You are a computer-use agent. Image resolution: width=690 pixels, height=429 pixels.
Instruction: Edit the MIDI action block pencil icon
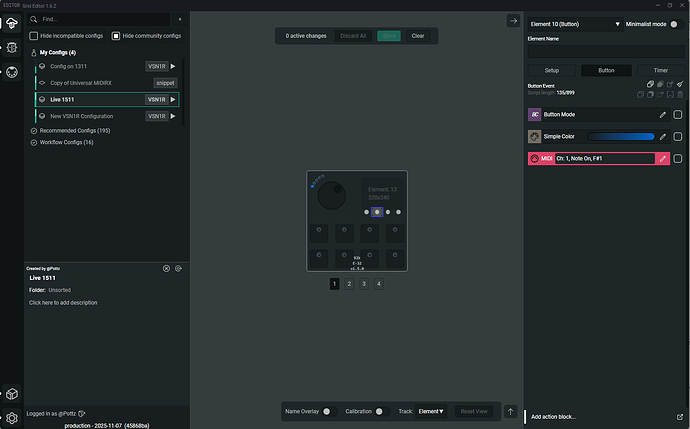tap(662, 158)
